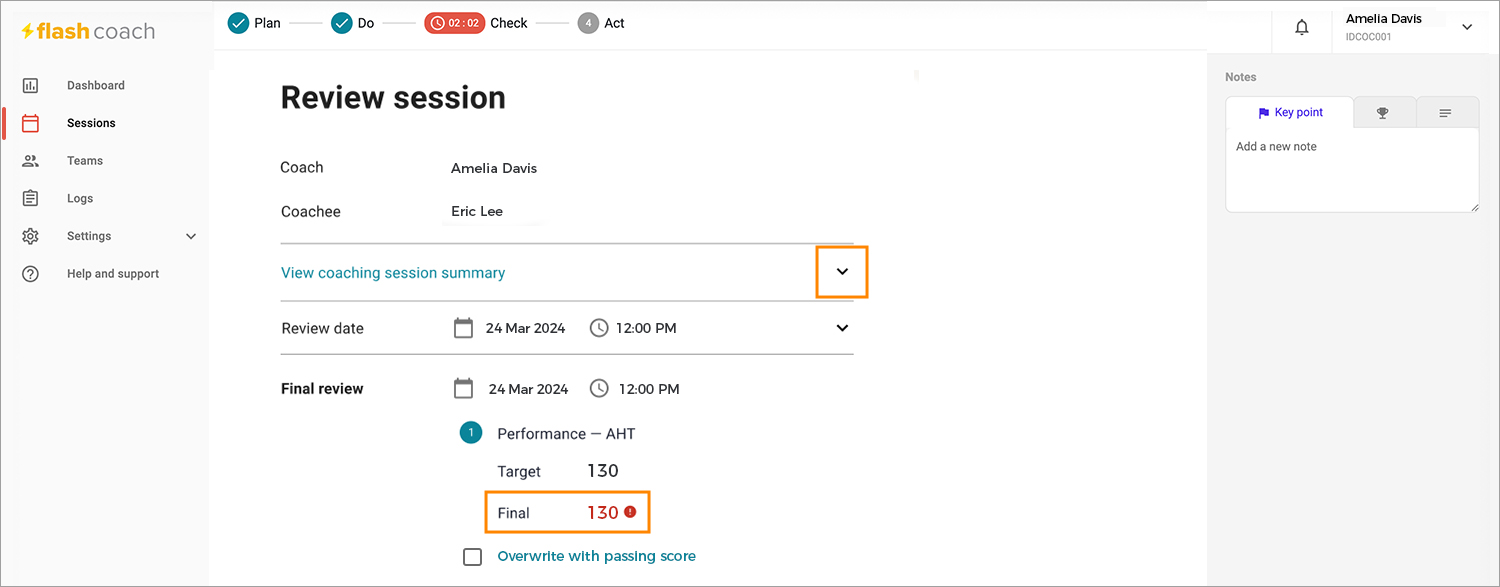Click the Do step checkmark icon
1500x587 pixels.
(342, 23)
